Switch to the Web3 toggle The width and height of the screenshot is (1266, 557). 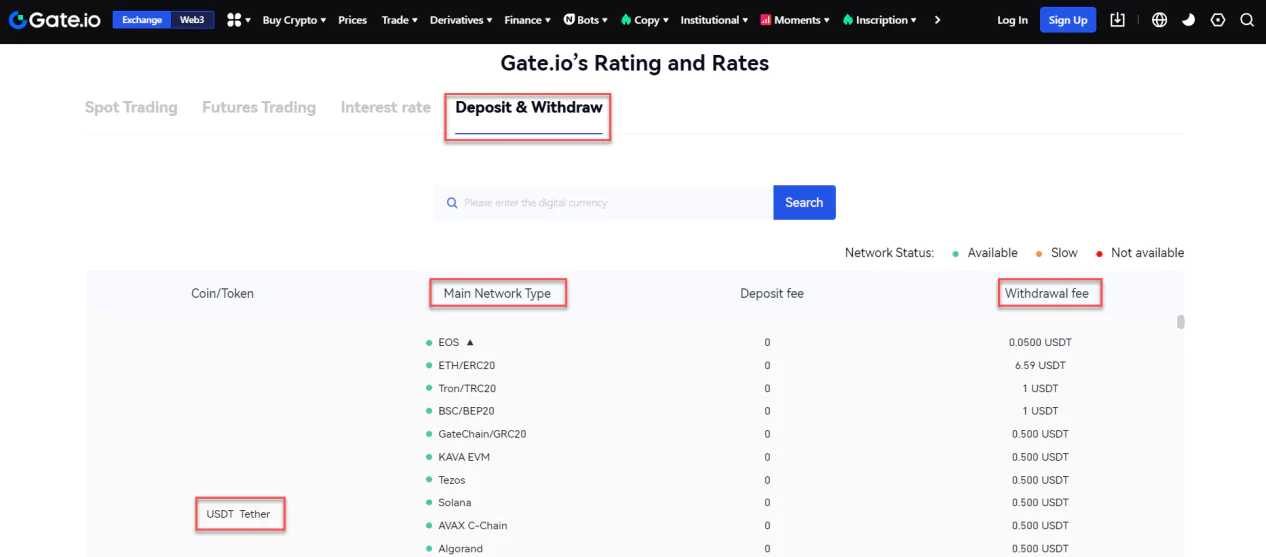click(x=192, y=20)
